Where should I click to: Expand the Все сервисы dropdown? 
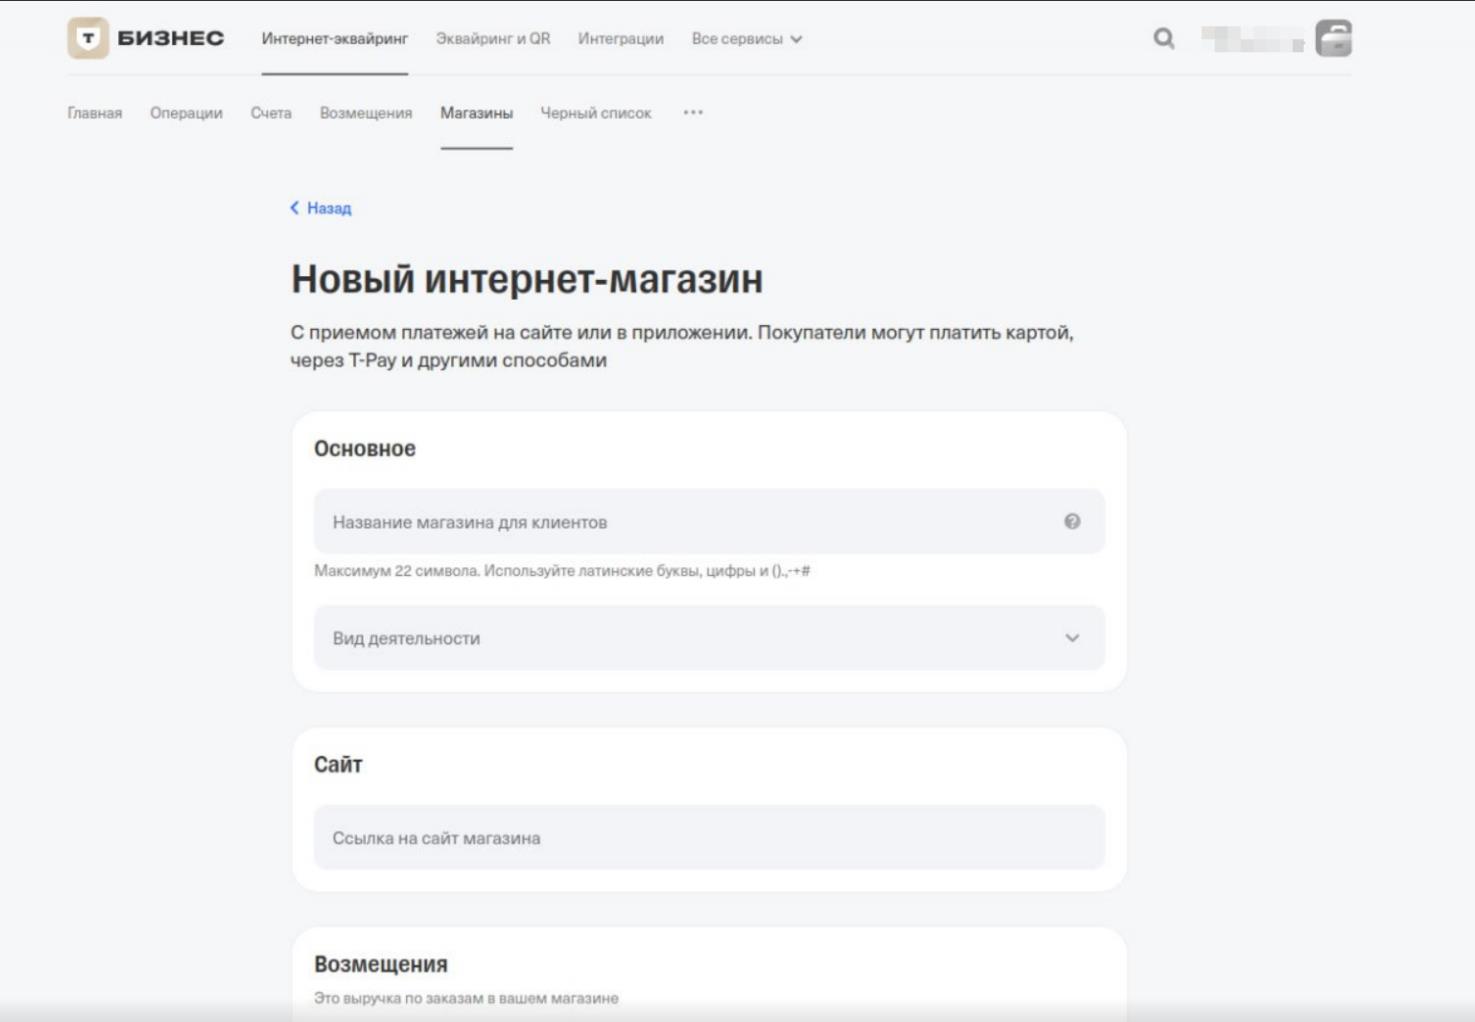(746, 39)
